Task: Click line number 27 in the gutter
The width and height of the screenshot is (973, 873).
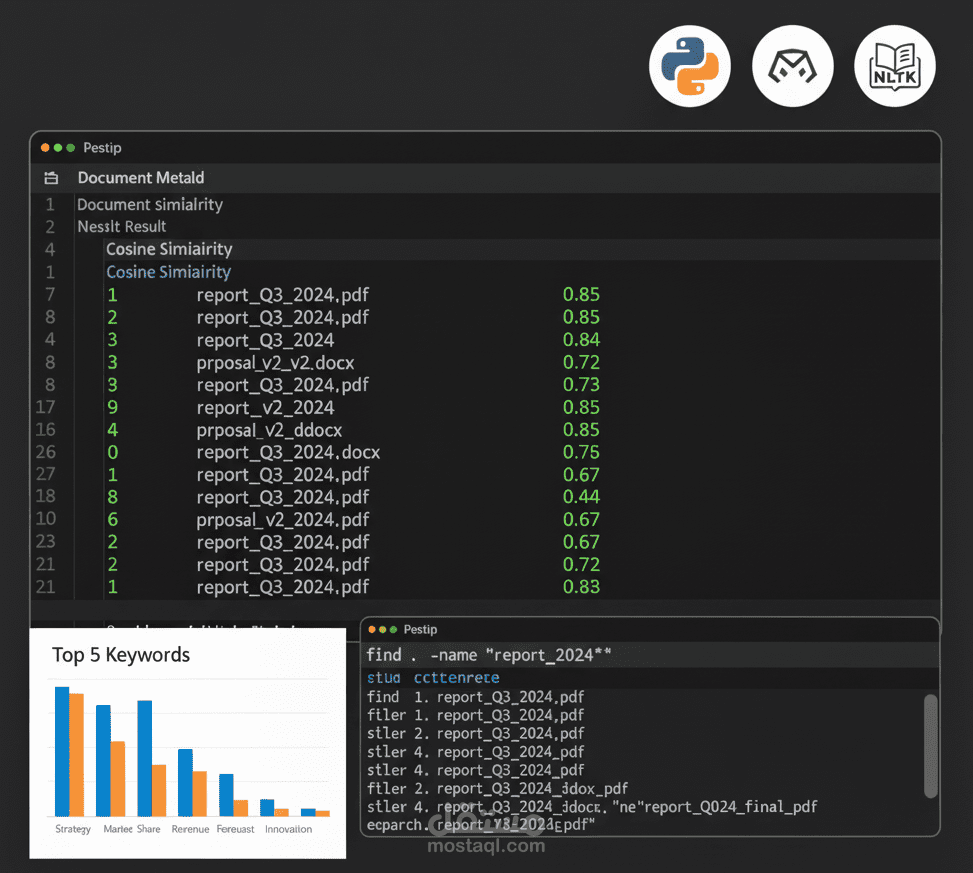Action: click(x=45, y=474)
